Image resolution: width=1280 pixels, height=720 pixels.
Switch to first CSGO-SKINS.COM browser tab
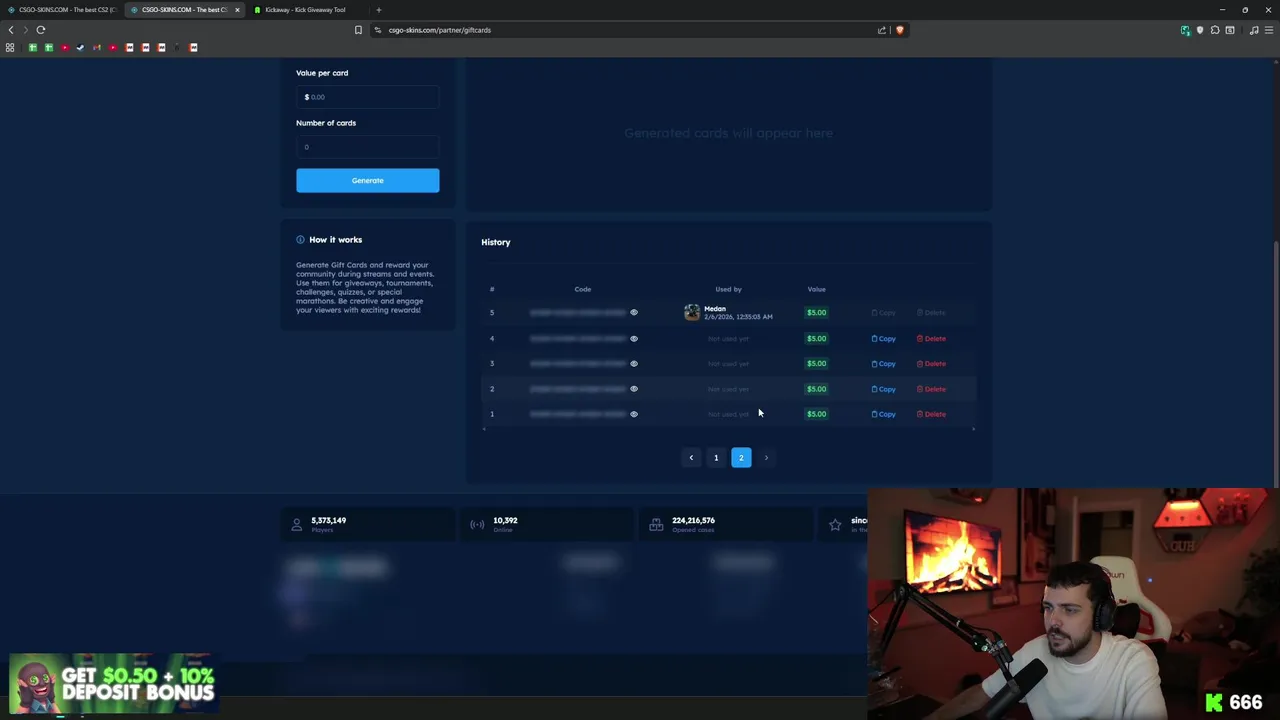click(62, 10)
